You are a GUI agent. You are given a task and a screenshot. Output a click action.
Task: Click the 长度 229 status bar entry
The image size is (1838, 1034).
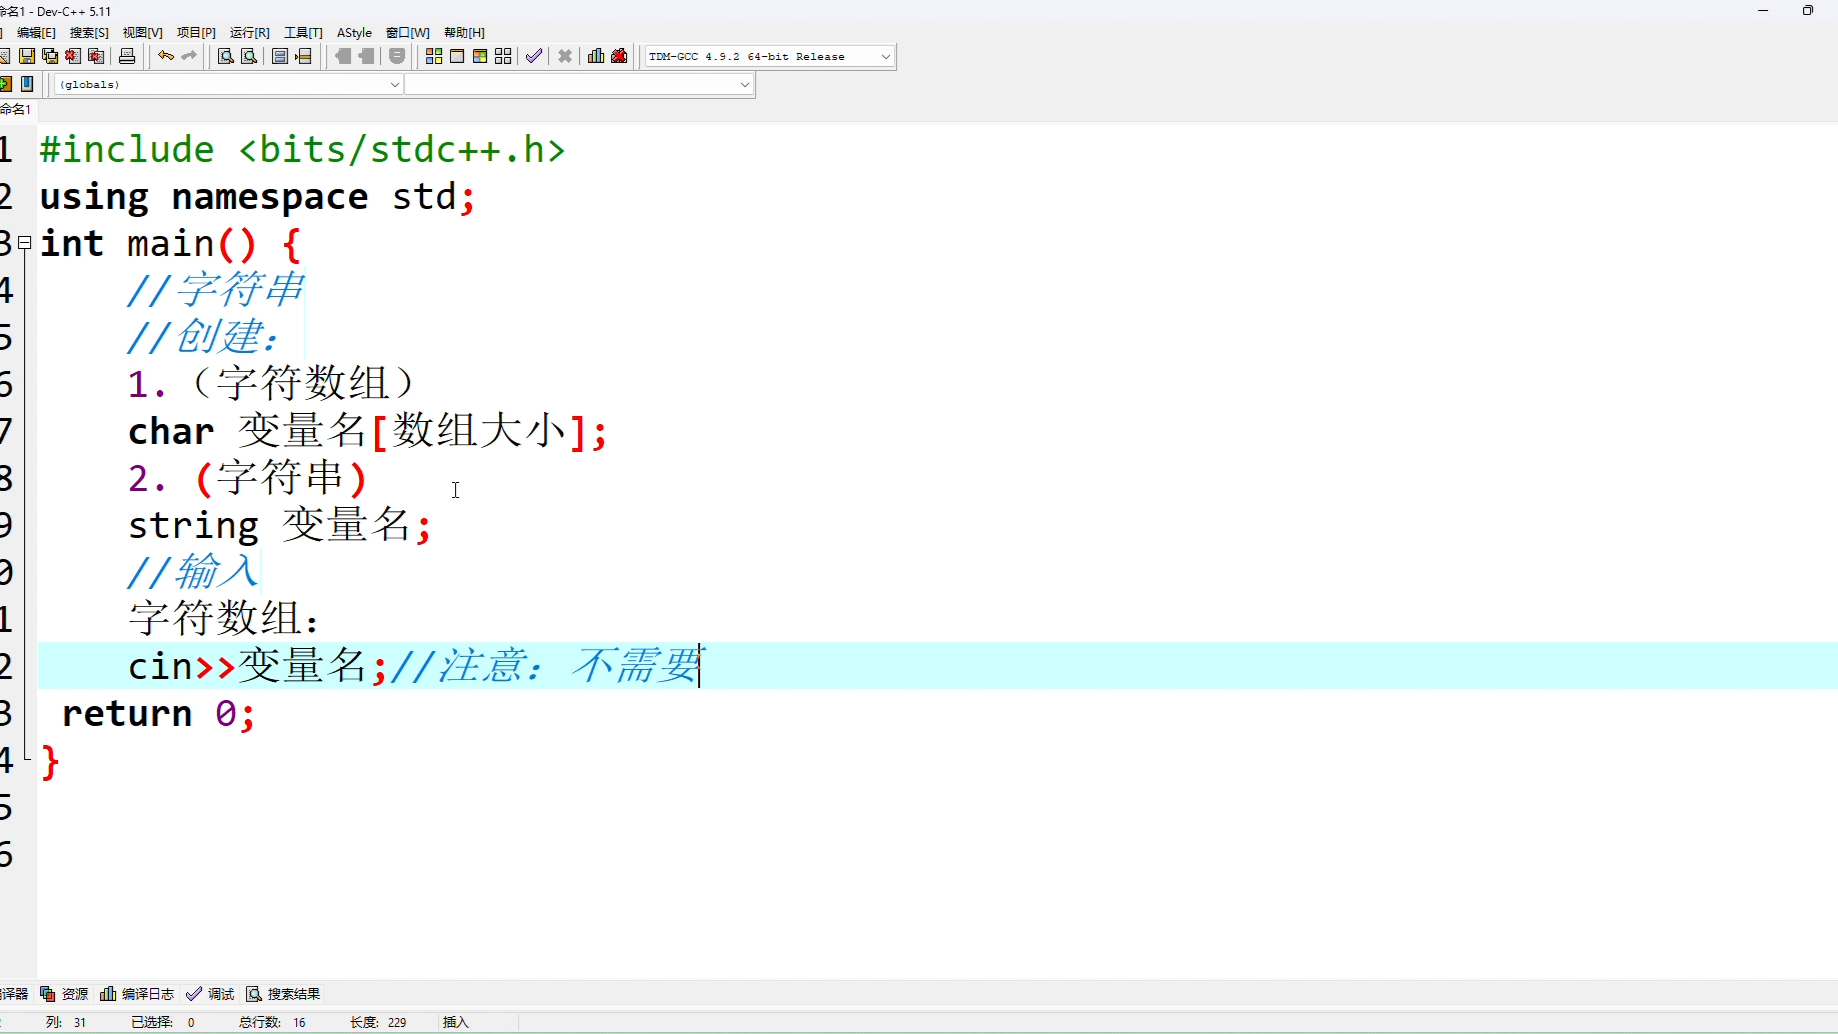[x=378, y=1022]
